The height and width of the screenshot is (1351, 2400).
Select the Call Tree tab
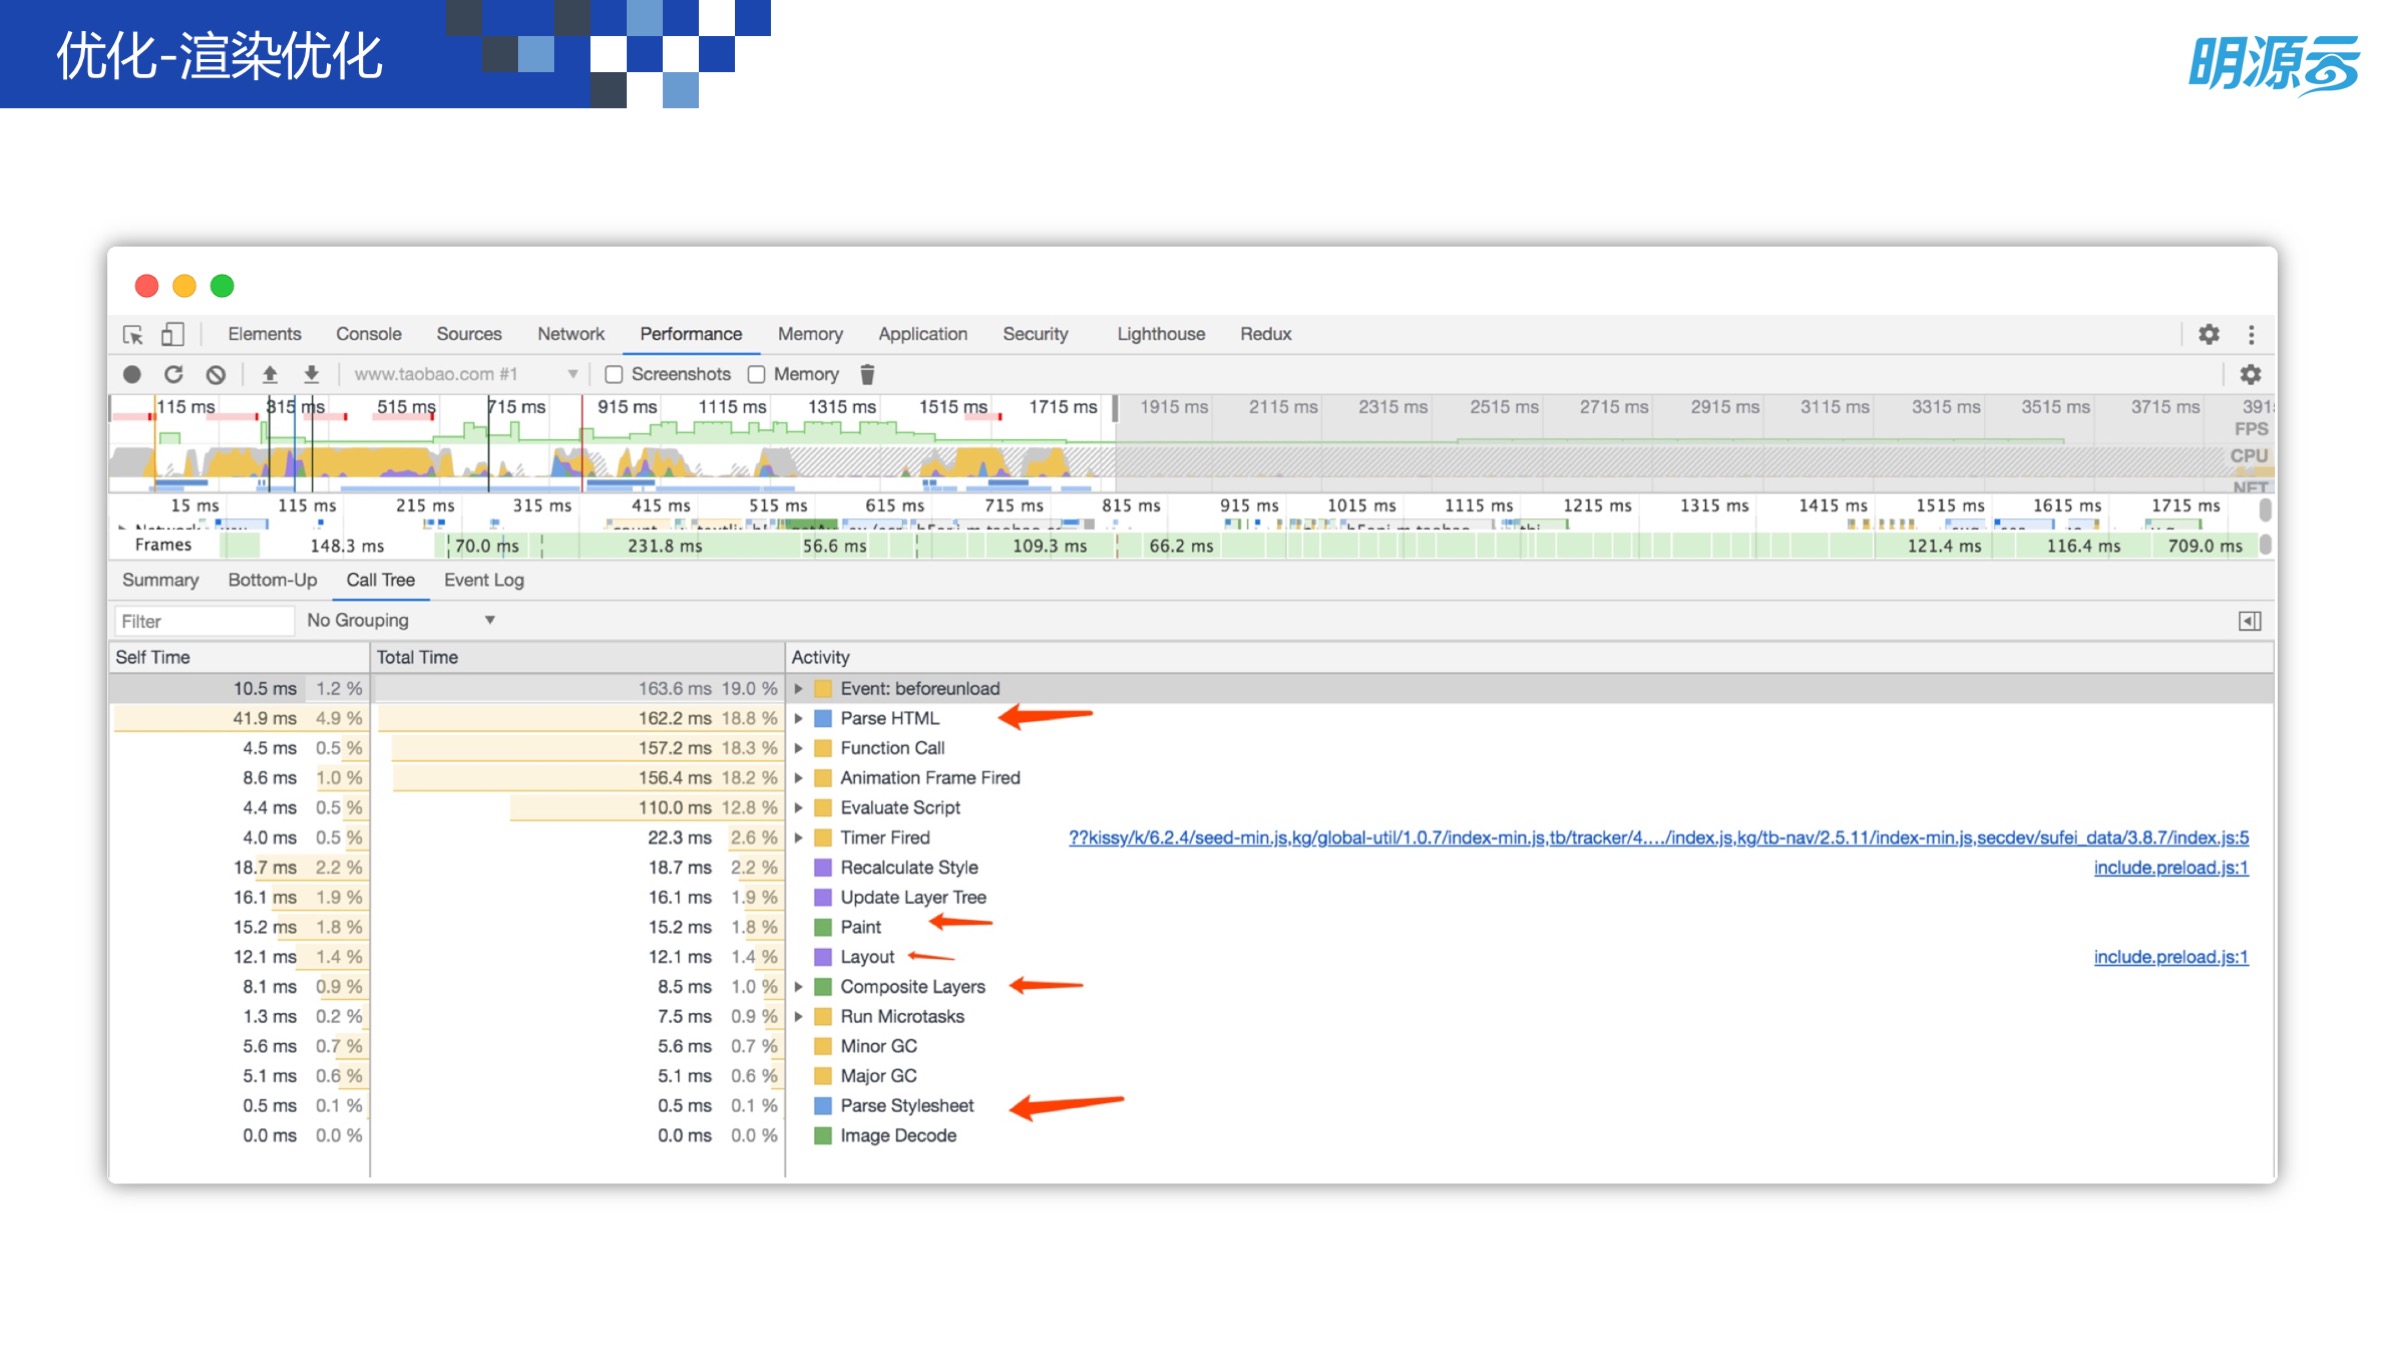[x=380, y=580]
